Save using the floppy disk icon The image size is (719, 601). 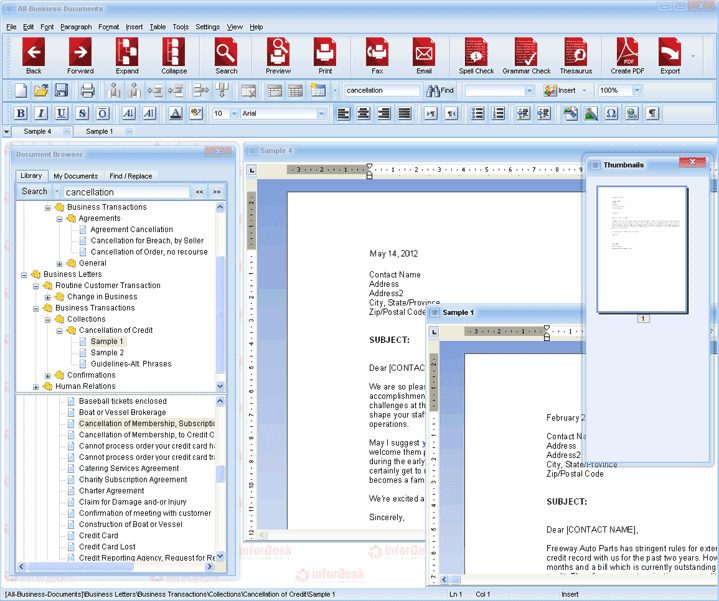click(61, 90)
